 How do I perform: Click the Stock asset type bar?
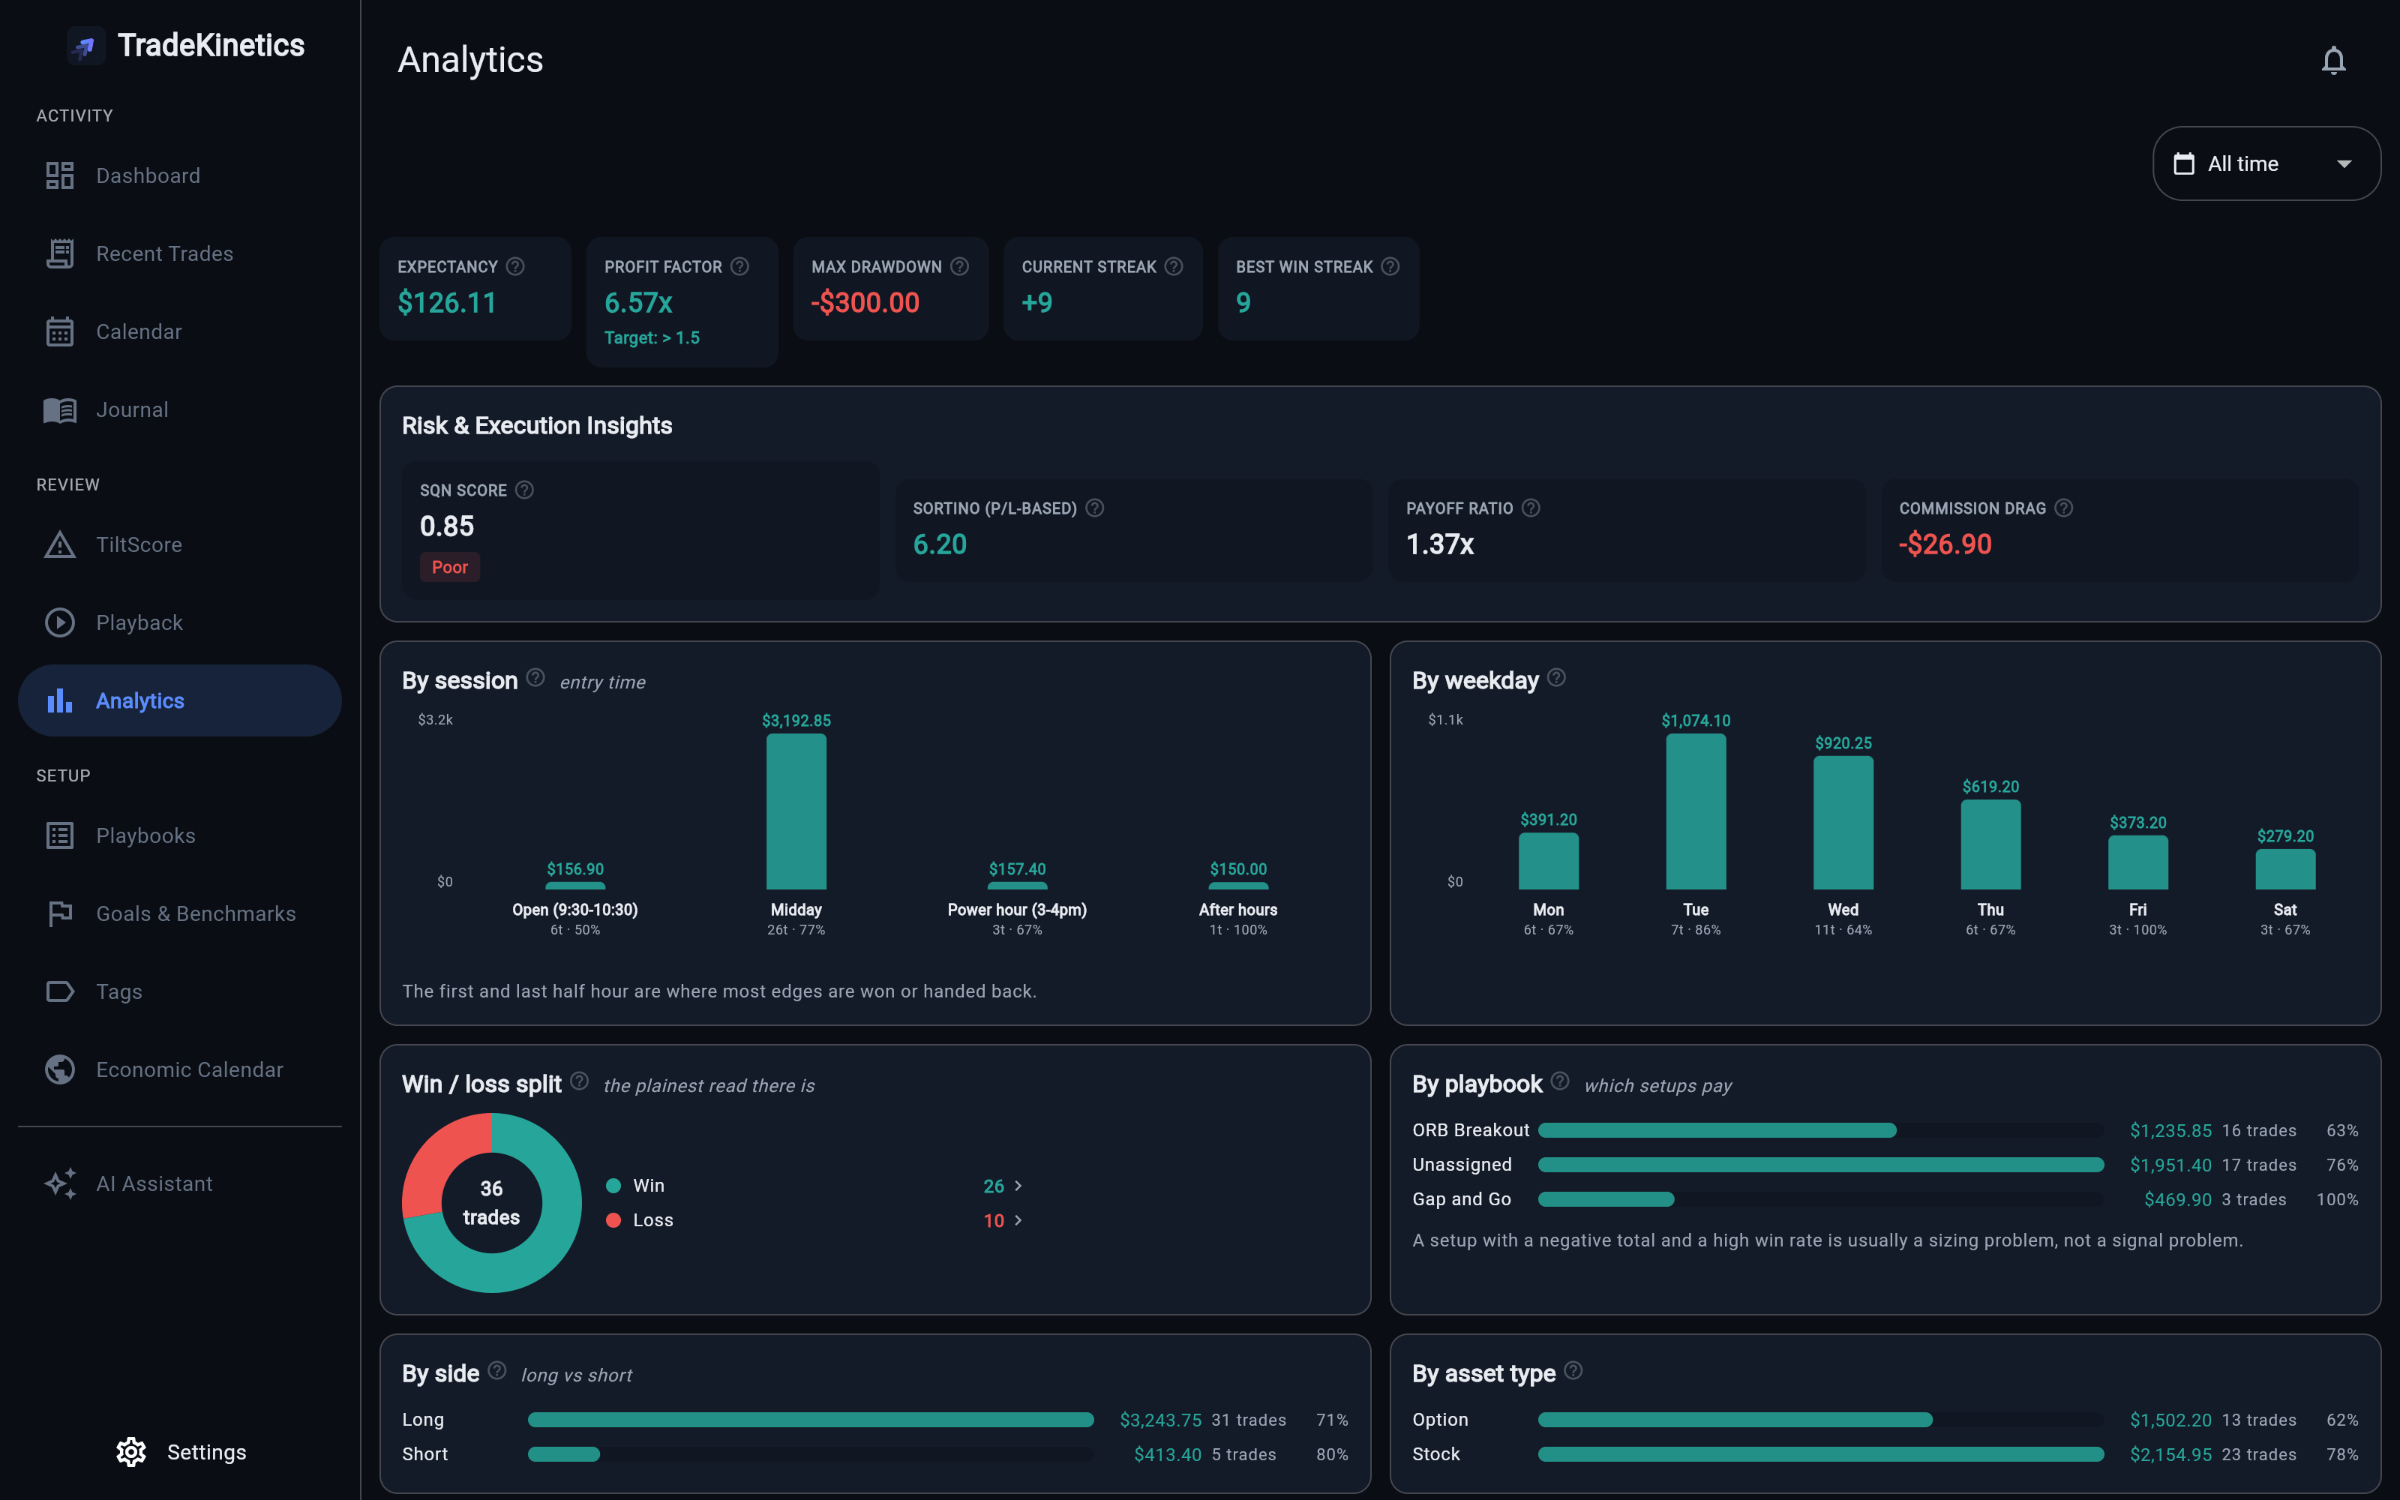(1821, 1454)
